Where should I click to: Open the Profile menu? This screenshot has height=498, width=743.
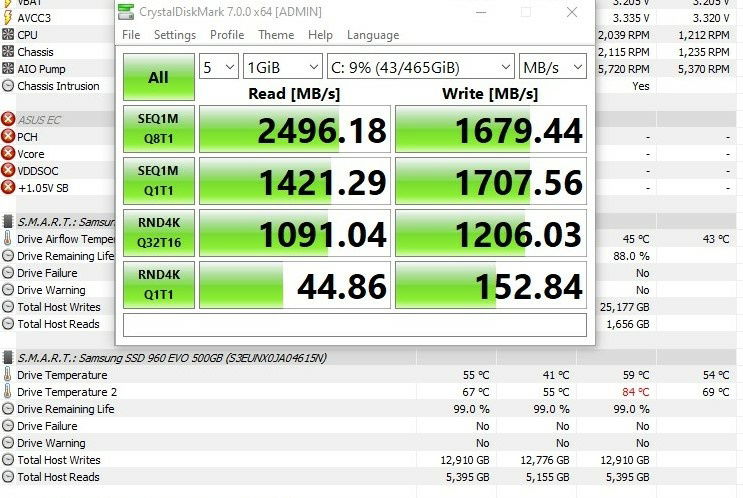pos(227,35)
